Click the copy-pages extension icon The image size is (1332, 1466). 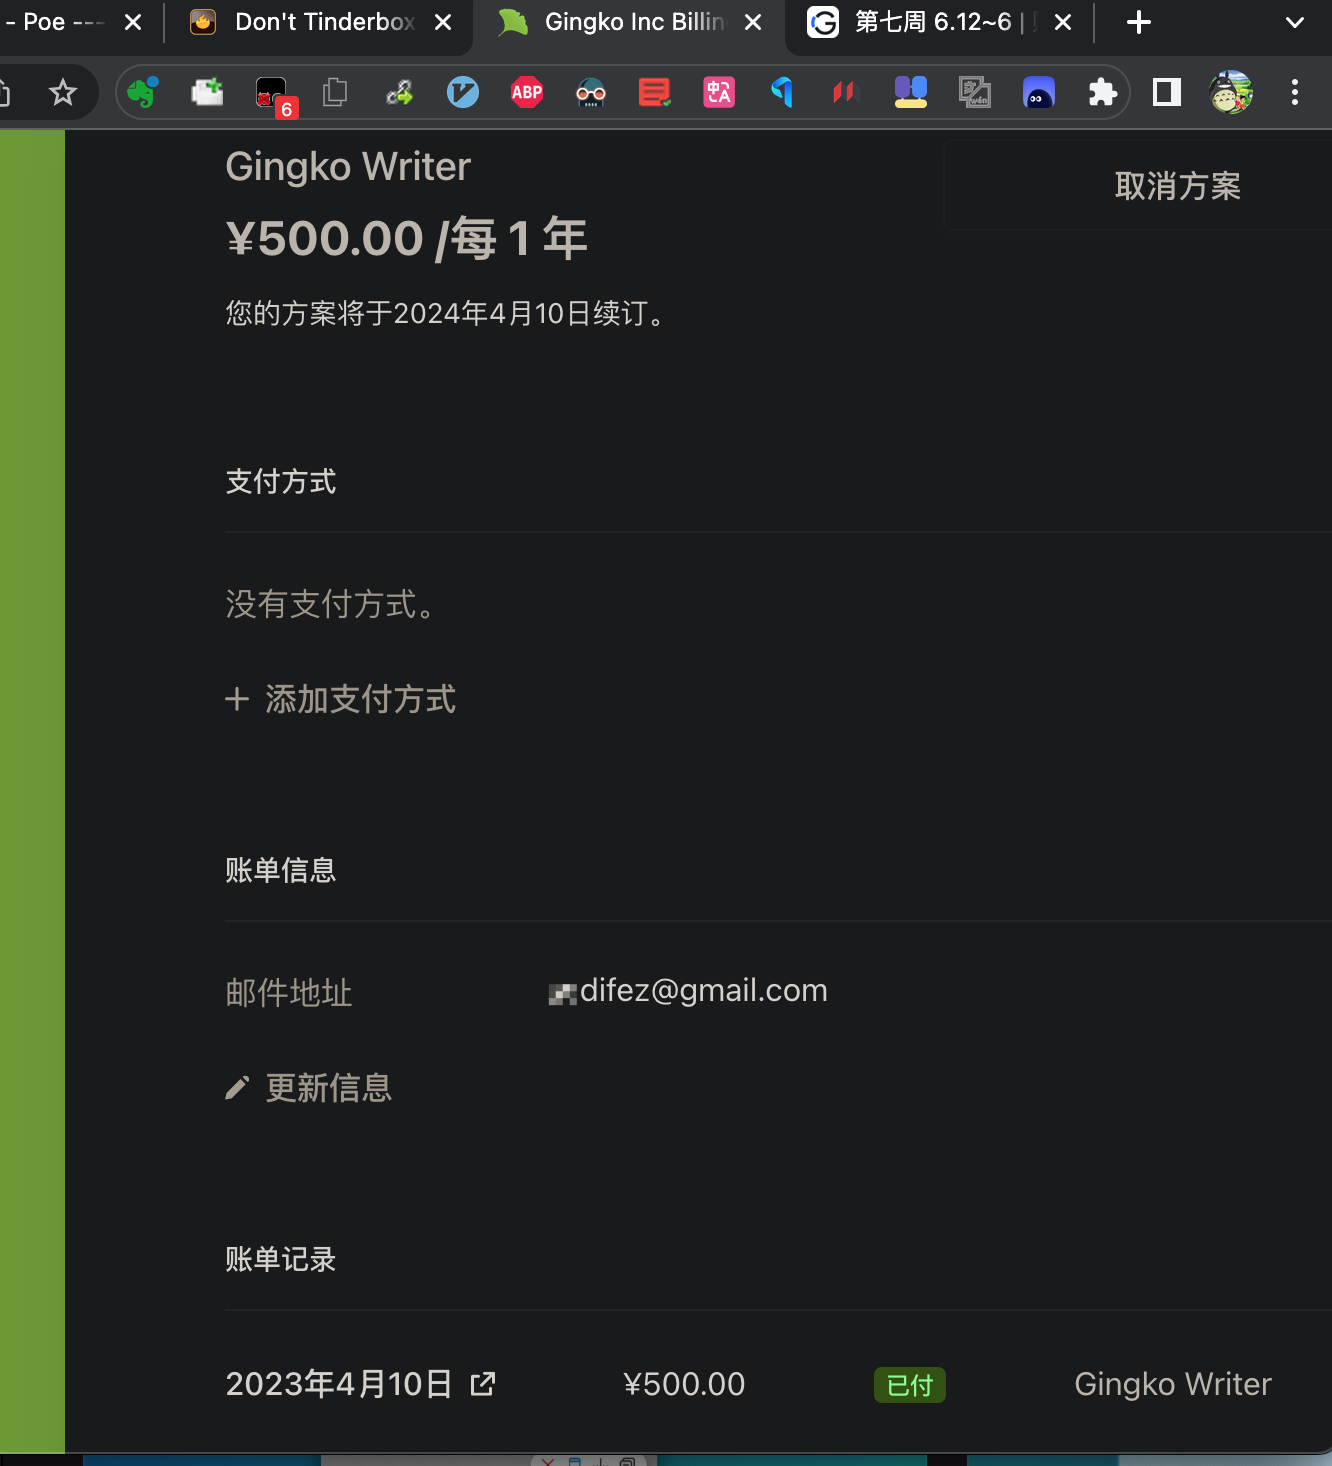(x=335, y=93)
